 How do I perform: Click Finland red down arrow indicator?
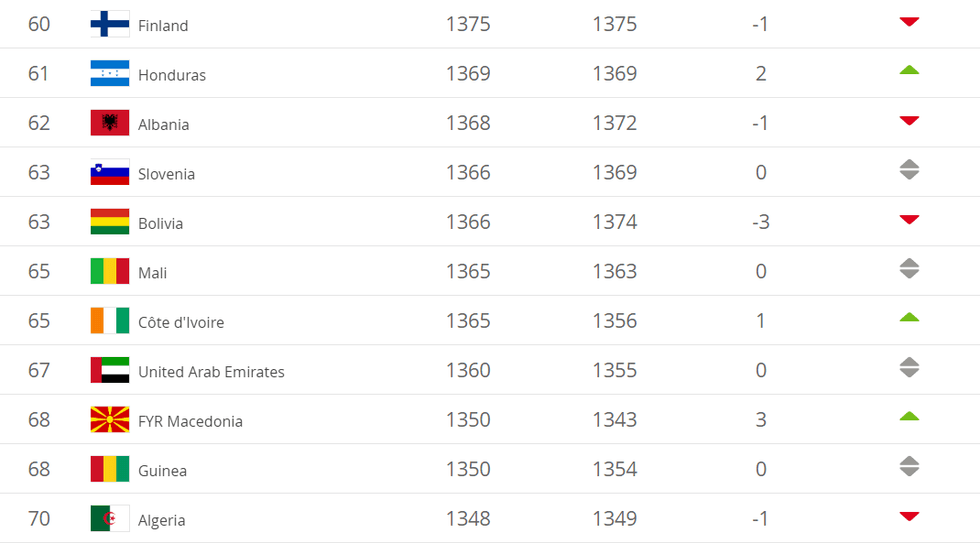[908, 21]
